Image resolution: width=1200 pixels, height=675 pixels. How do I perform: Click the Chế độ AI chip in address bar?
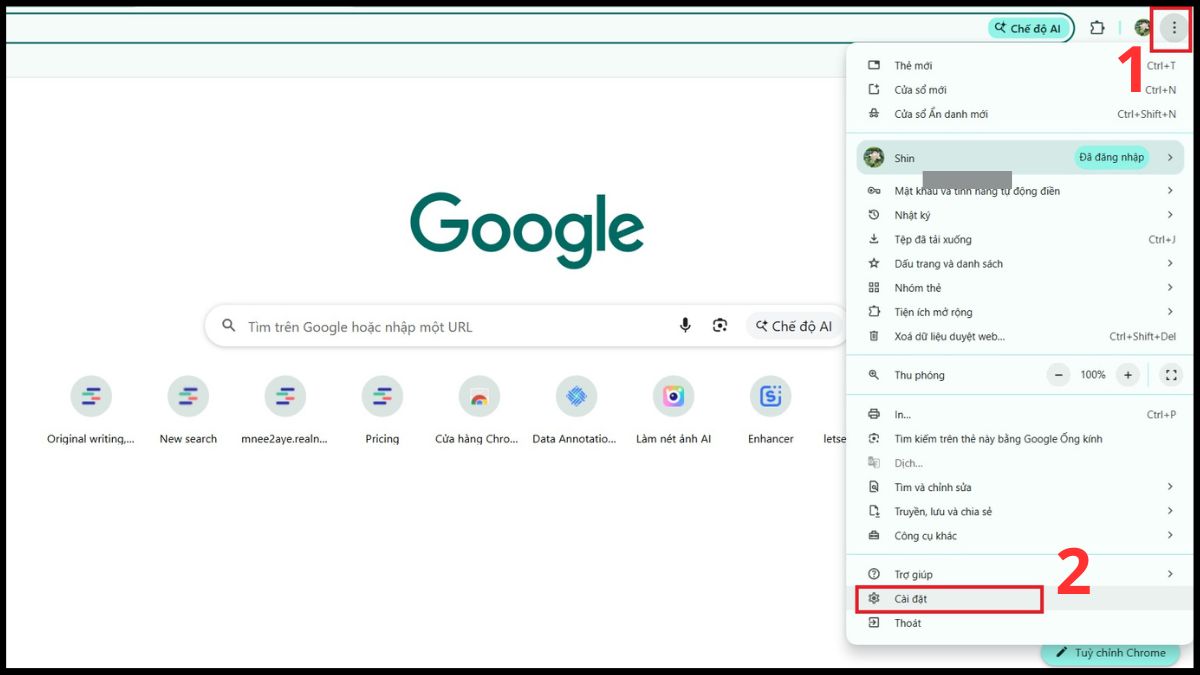pyautogui.click(x=1028, y=28)
